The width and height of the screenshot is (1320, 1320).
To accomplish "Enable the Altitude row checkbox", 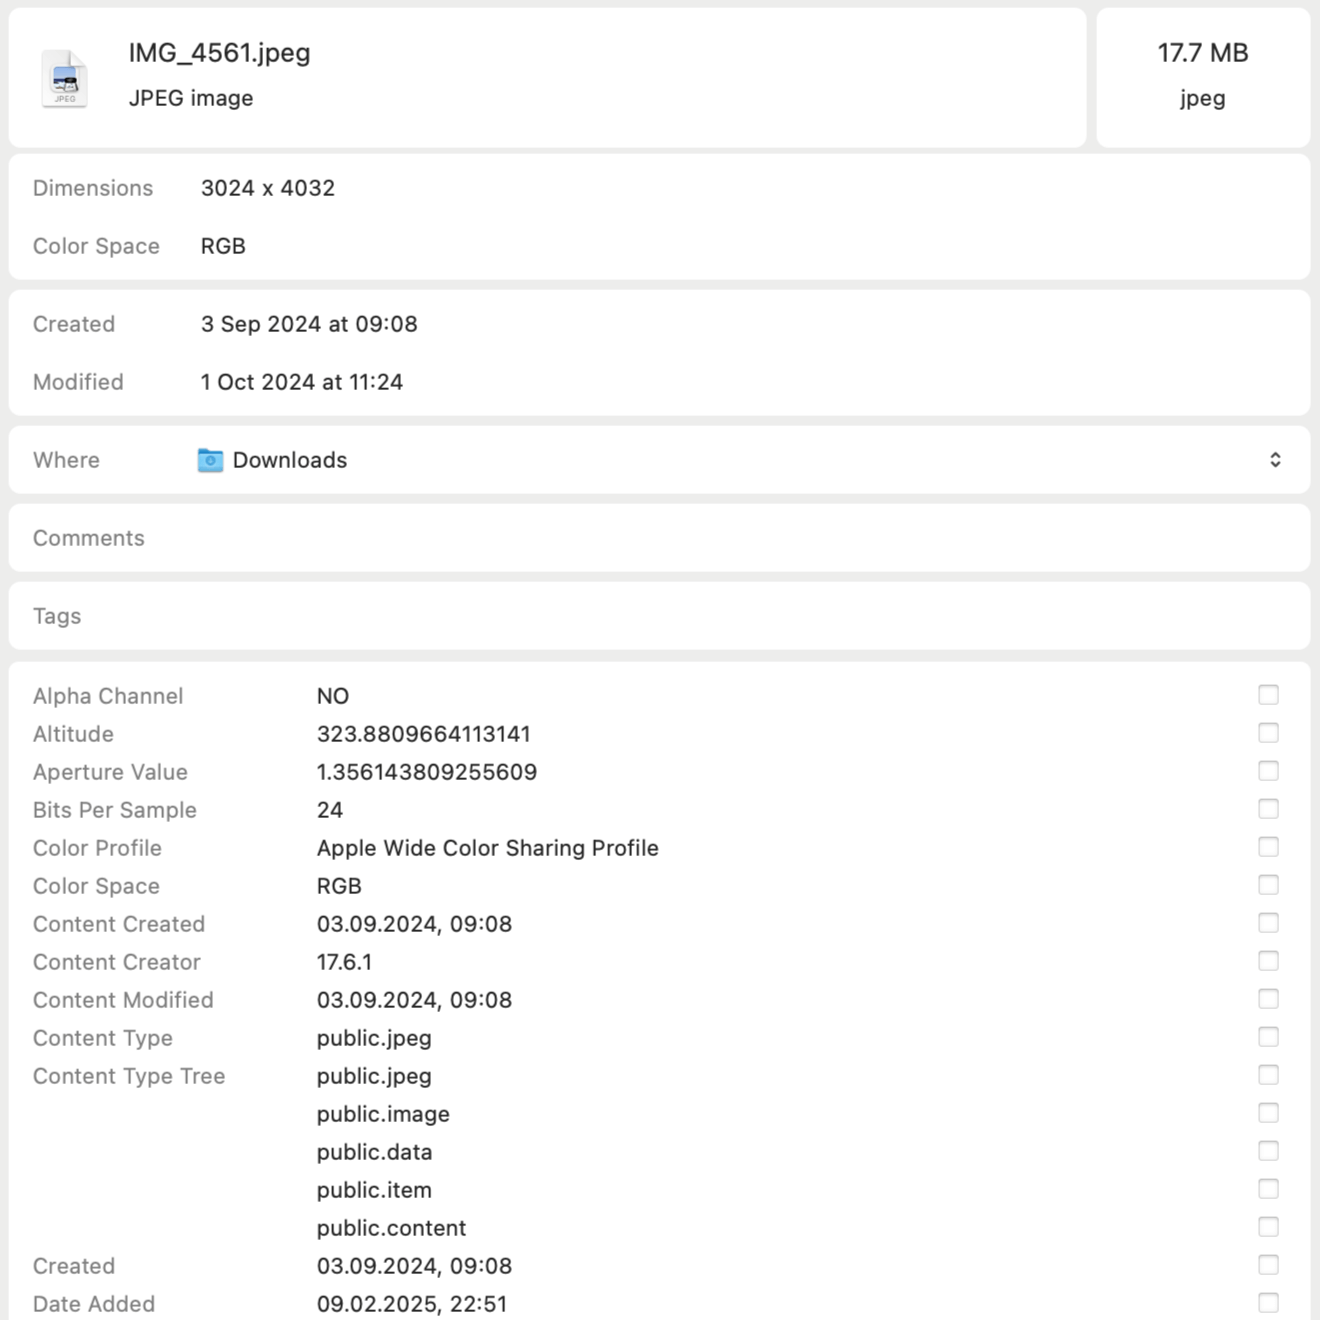I will [x=1268, y=733].
